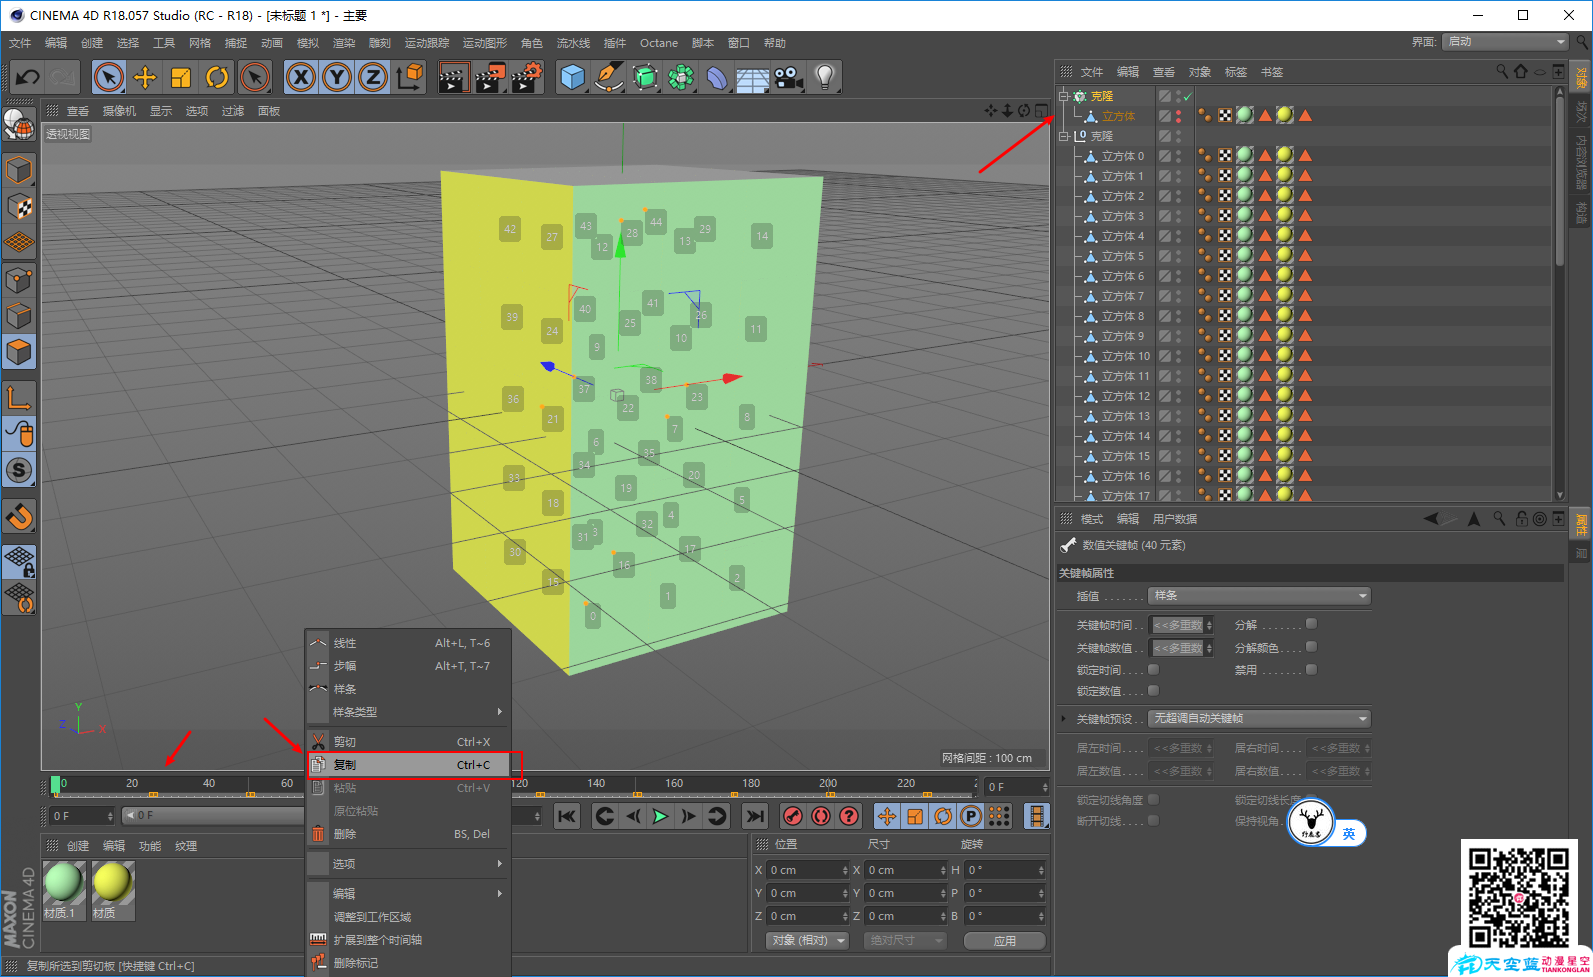Select the Scale tool in top toolbar
Image resolution: width=1593 pixels, height=977 pixels.
click(181, 77)
